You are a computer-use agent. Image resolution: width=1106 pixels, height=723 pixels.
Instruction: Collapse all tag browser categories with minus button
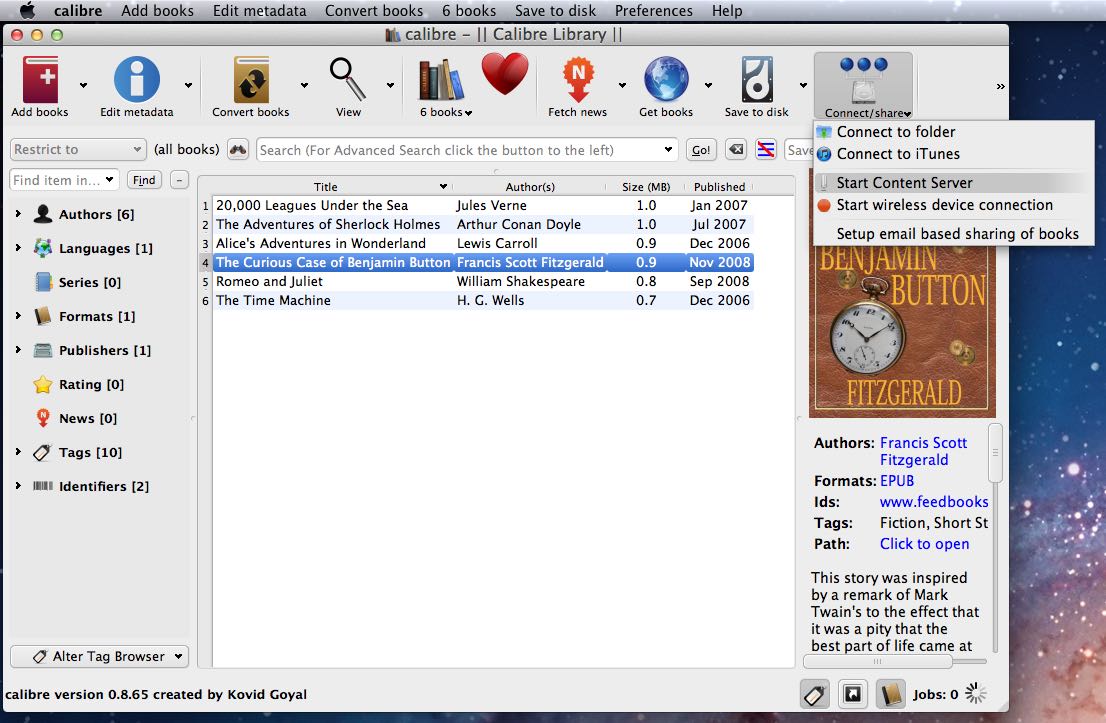pyautogui.click(x=179, y=180)
